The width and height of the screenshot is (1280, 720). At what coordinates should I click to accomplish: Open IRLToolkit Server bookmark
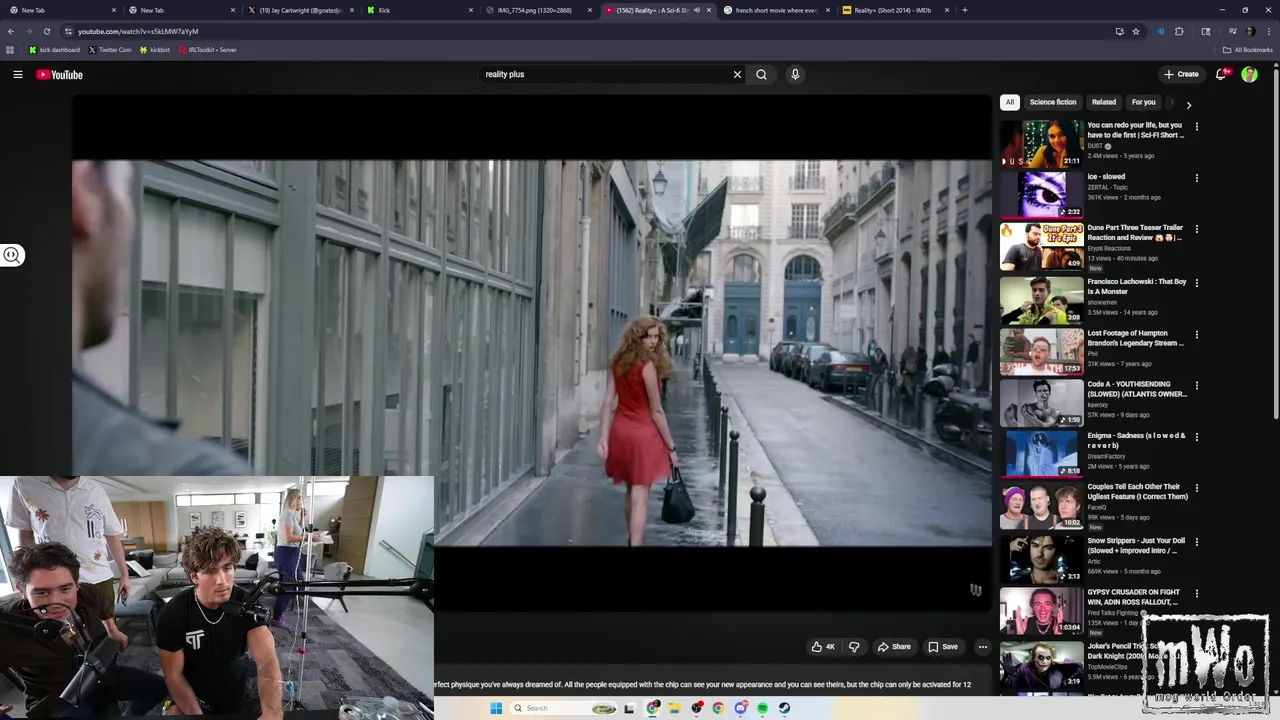[x=207, y=50]
